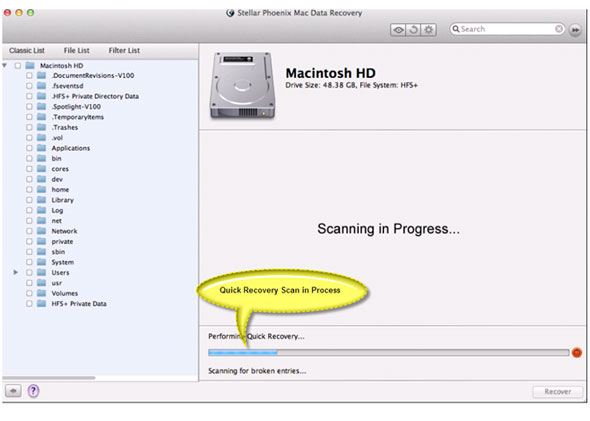This screenshot has height=421, width=590.
Task: Stop the scan with red stop button
Action: (x=577, y=353)
